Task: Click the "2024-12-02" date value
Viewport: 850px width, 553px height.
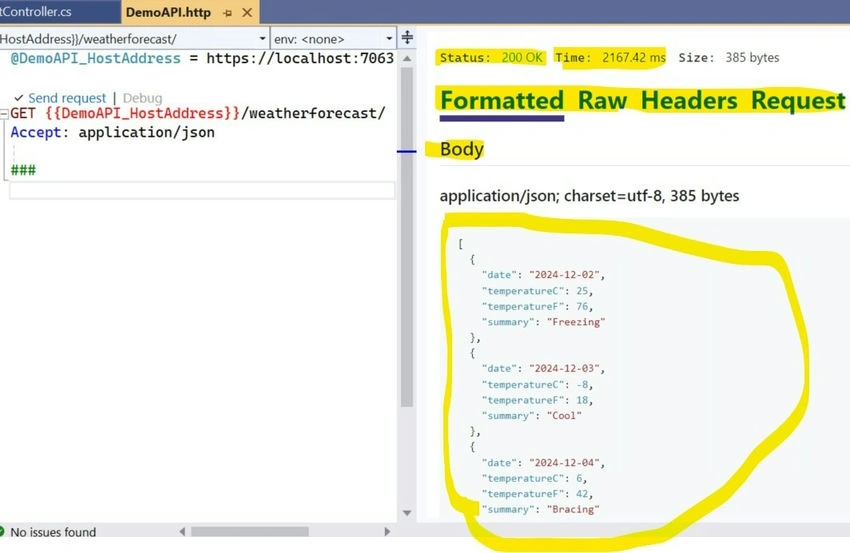Action: [x=565, y=275]
